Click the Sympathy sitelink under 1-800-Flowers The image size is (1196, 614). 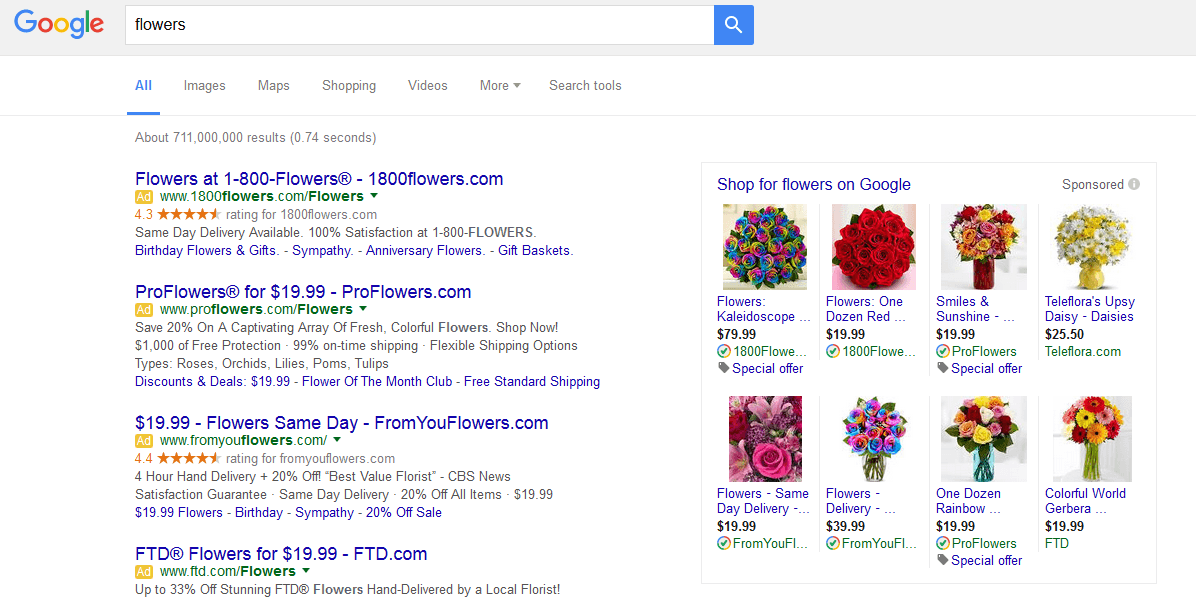323,251
